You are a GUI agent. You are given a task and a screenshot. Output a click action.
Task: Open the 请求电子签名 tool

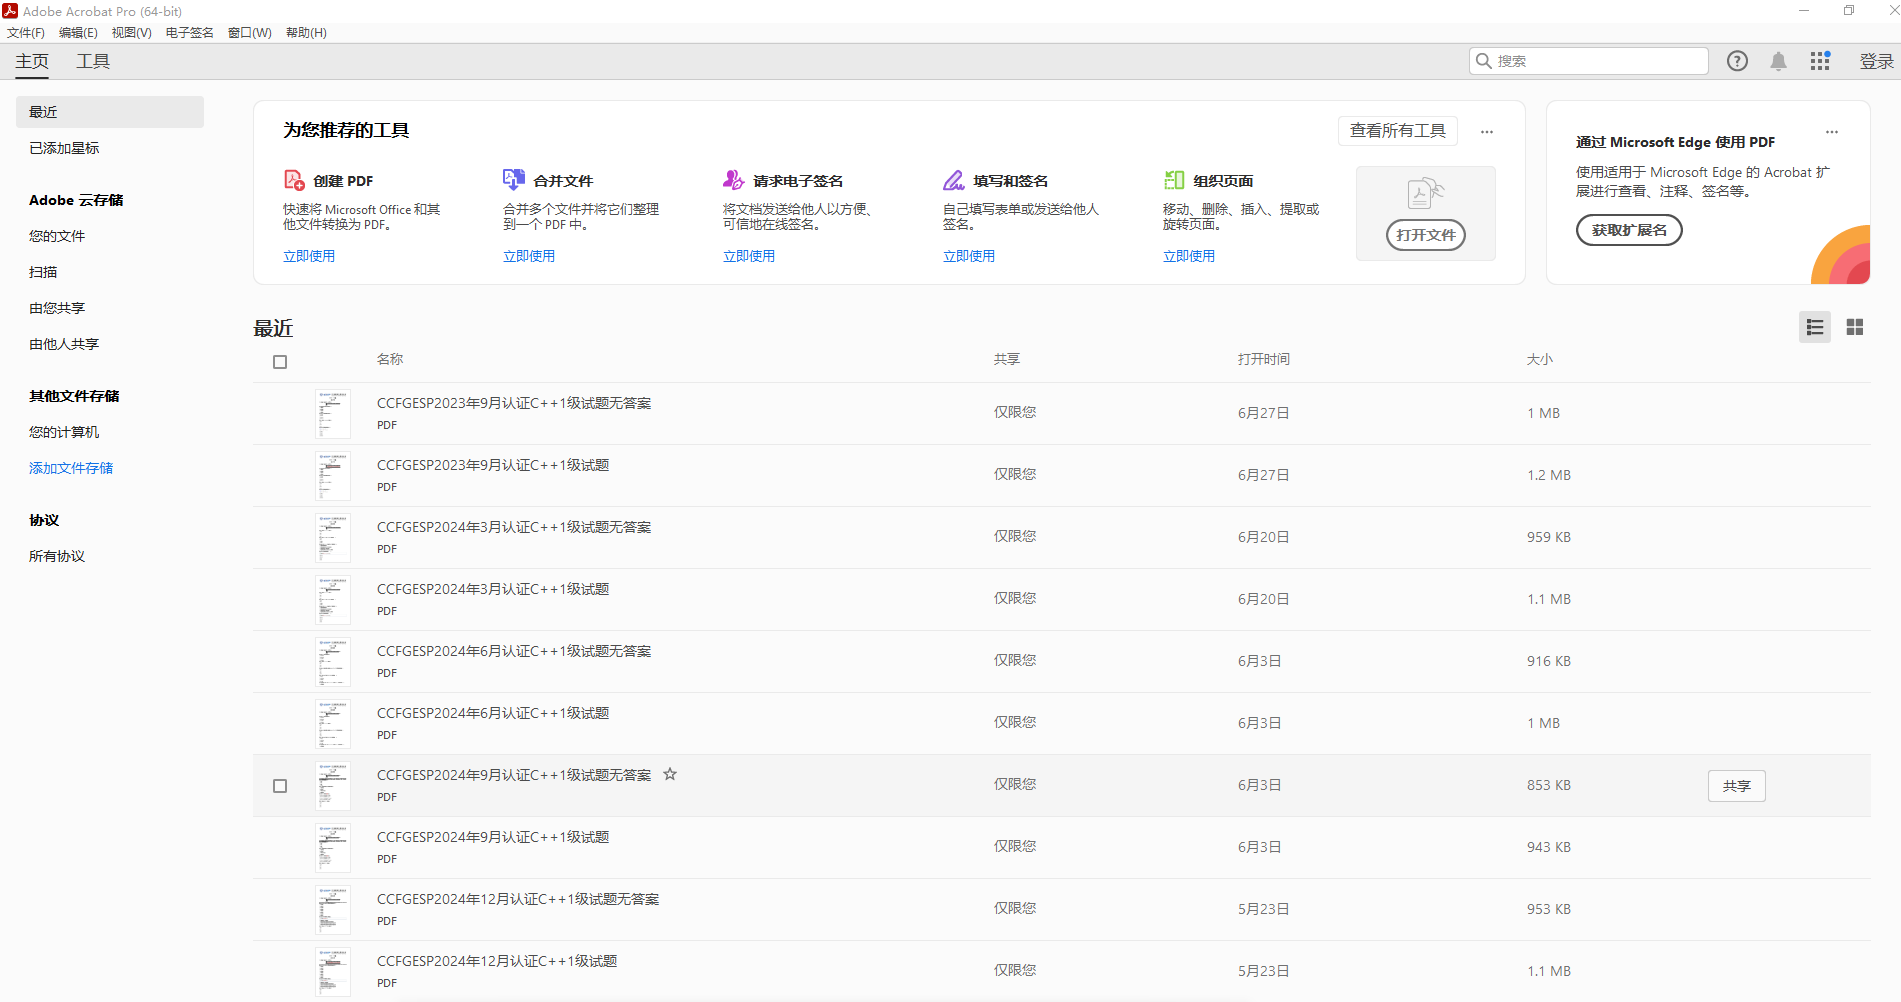click(749, 255)
